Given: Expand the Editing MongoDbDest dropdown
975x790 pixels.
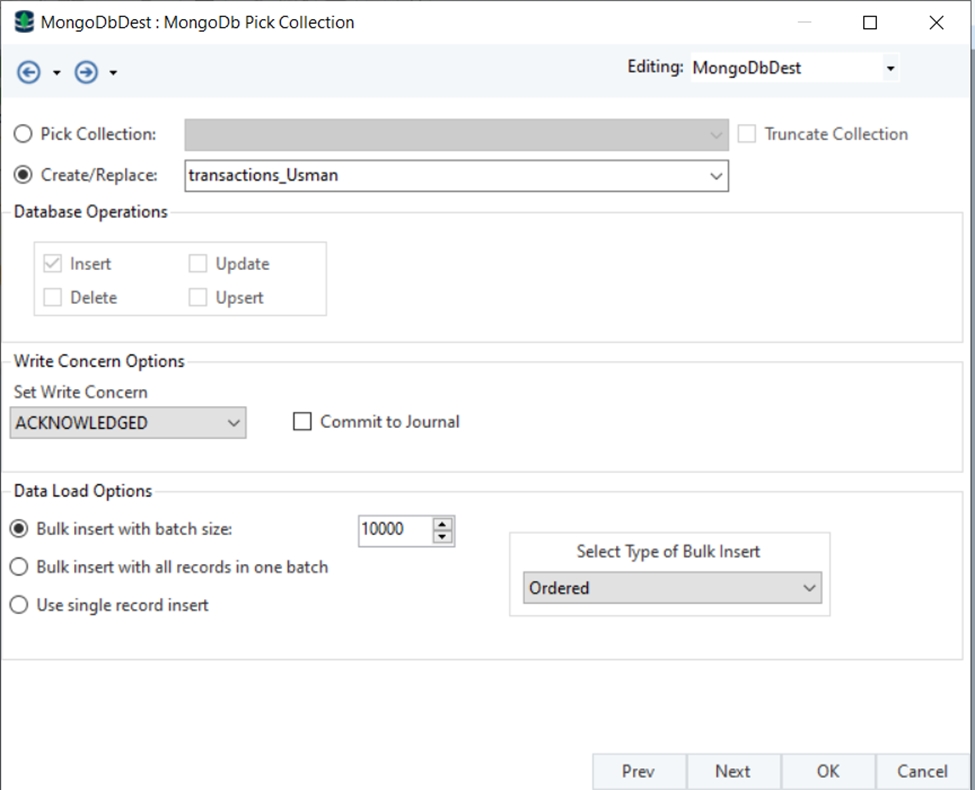Looking at the screenshot, I should coord(889,68).
